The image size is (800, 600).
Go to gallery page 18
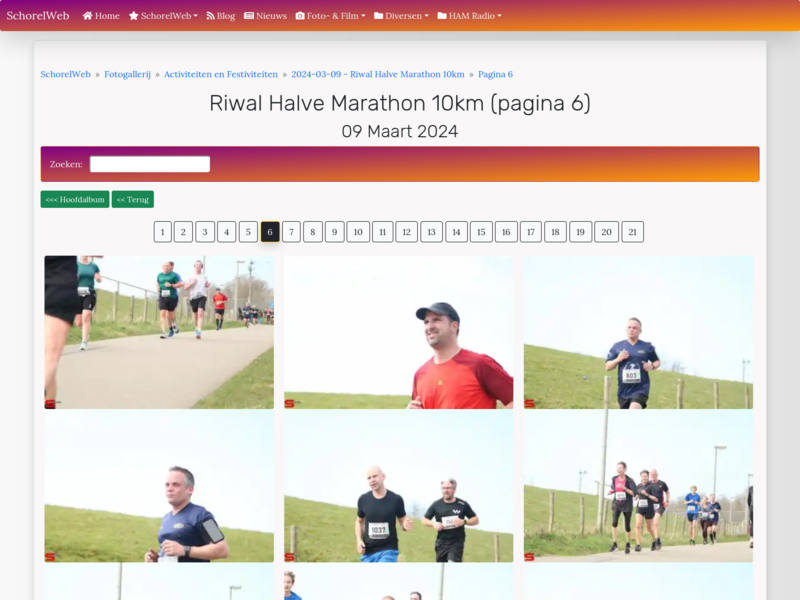pyautogui.click(x=556, y=232)
